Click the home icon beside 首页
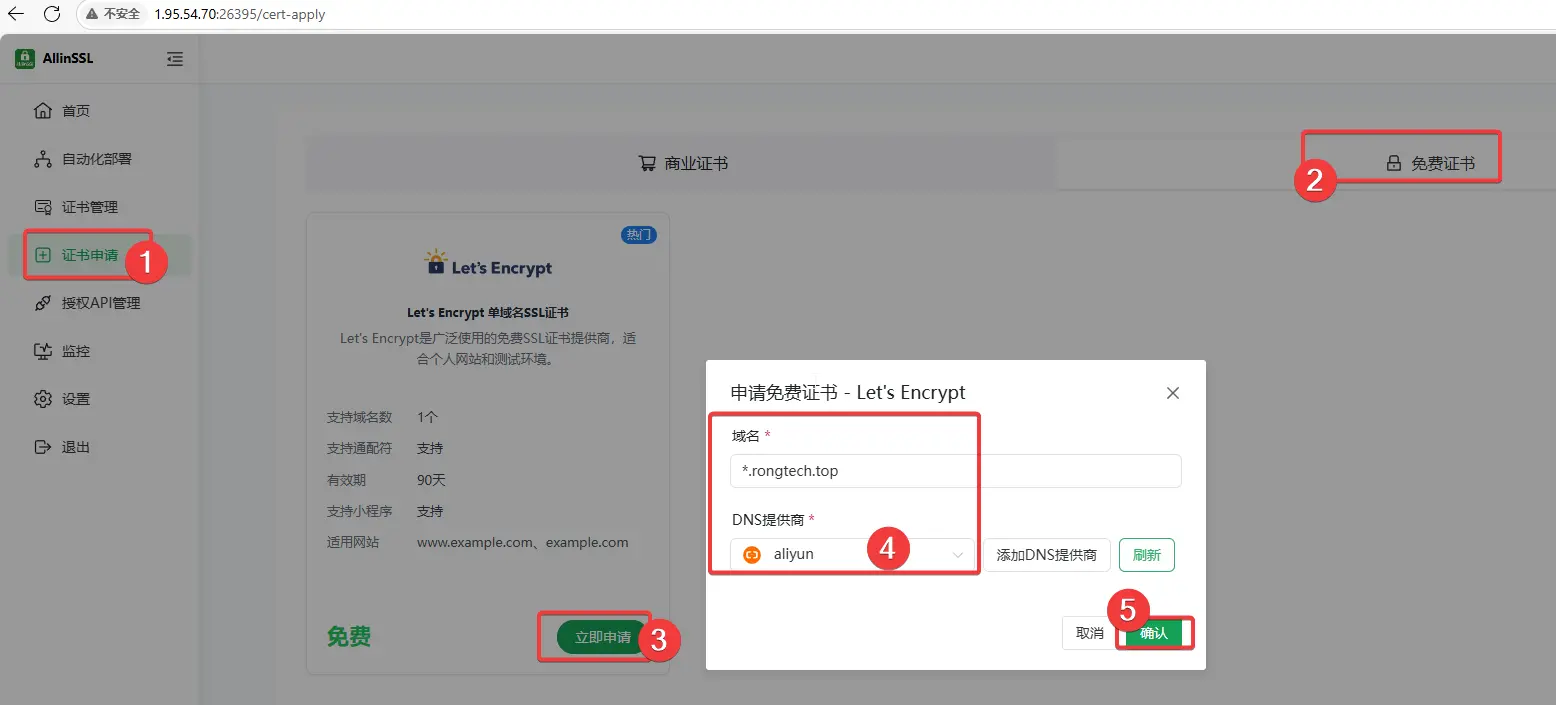 tap(42, 111)
